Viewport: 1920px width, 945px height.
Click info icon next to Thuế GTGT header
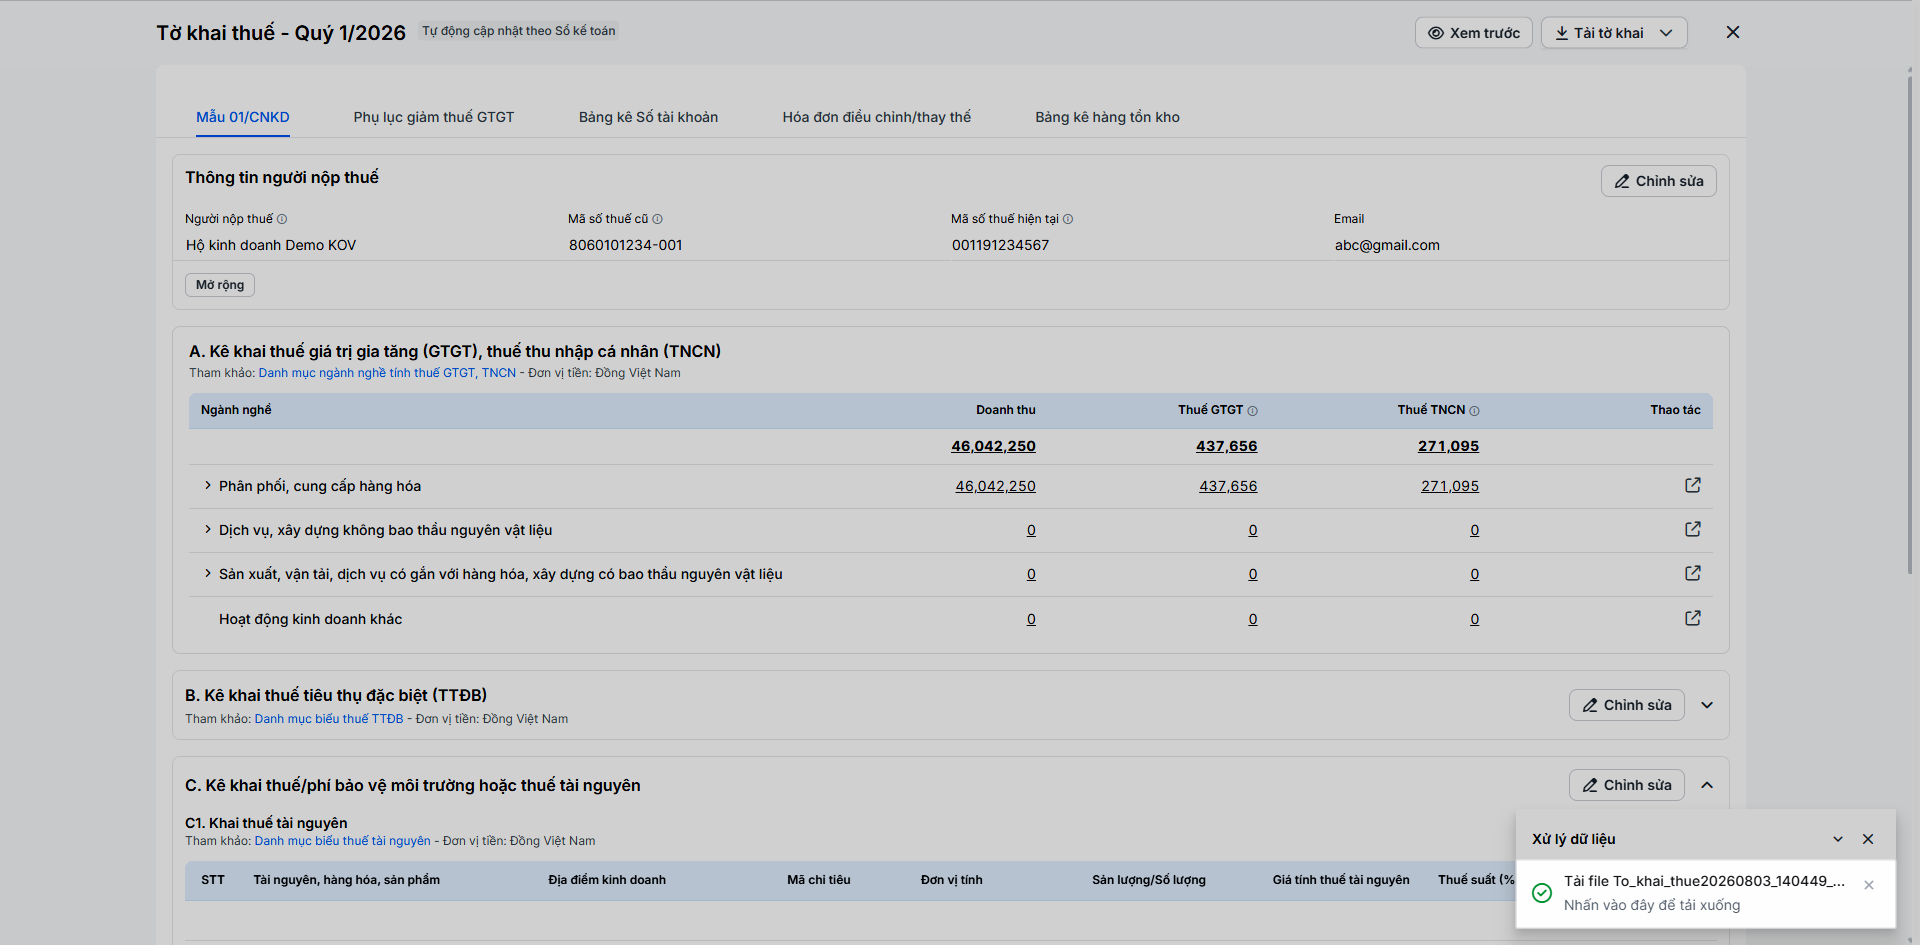(x=1253, y=411)
